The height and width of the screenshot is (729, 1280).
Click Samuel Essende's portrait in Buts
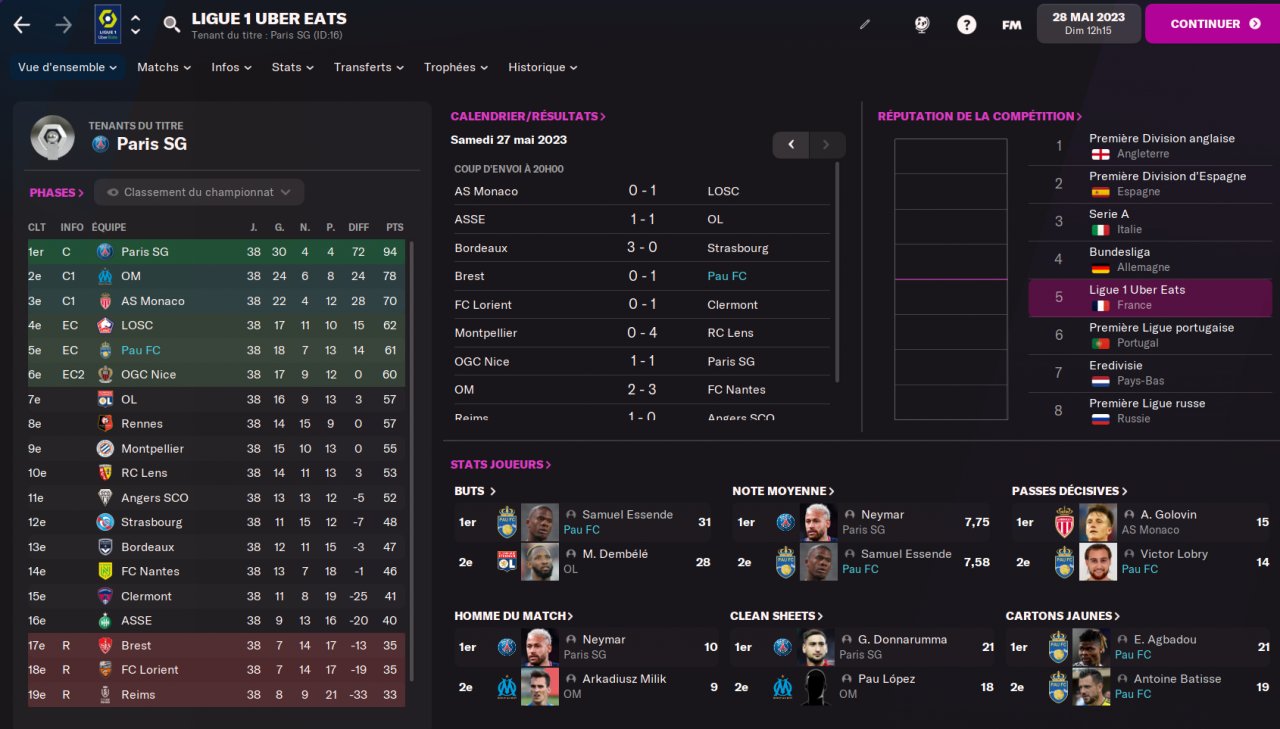pos(540,522)
